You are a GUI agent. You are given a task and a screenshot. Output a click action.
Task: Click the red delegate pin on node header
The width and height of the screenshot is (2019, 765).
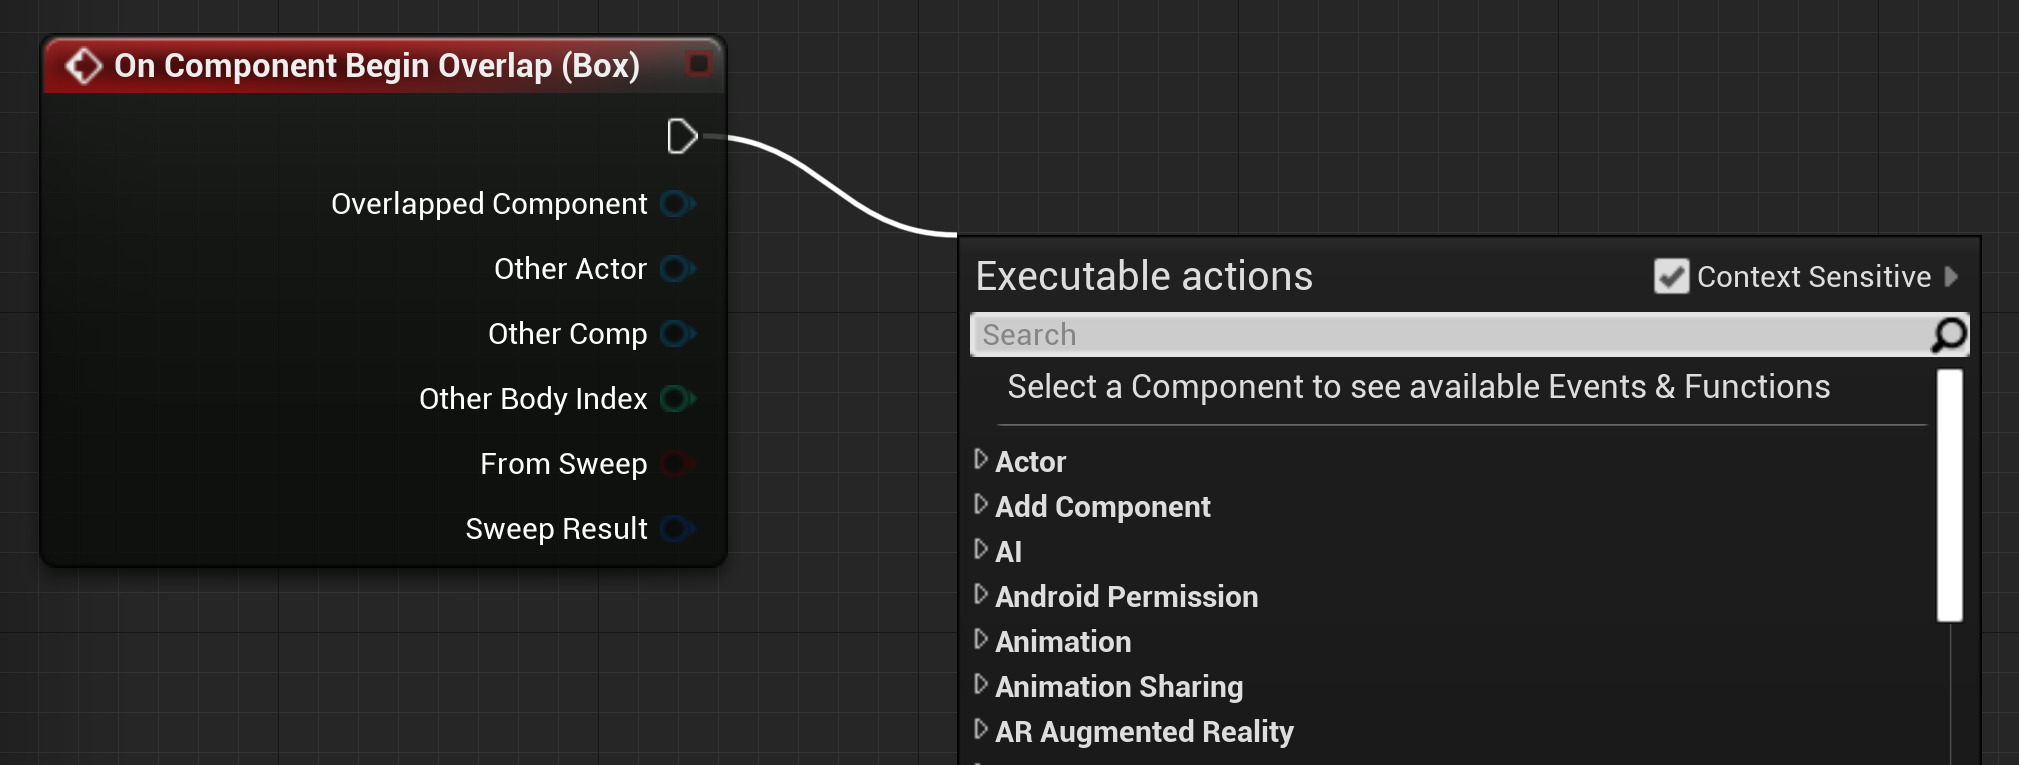point(698,64)
